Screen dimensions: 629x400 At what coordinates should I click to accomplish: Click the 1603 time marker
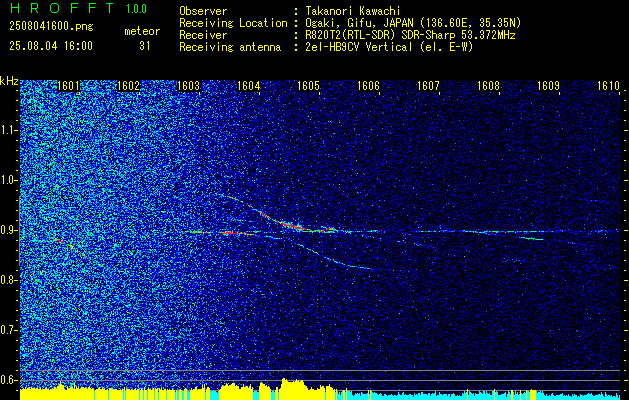click(189, 86)
